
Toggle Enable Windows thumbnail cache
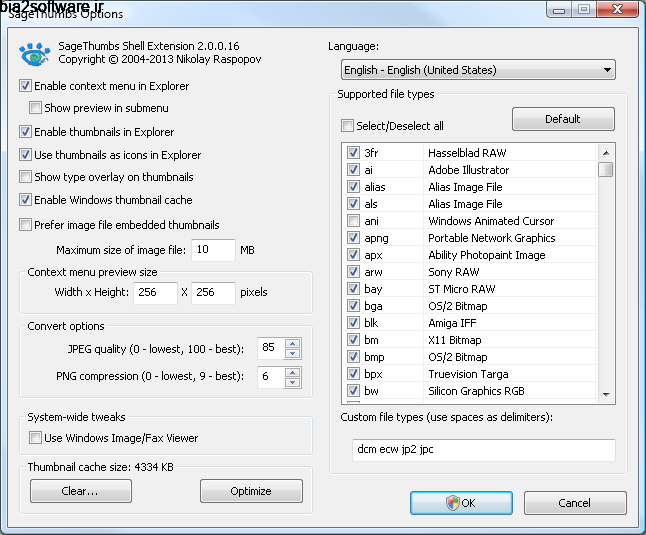[x=25, y=200]
